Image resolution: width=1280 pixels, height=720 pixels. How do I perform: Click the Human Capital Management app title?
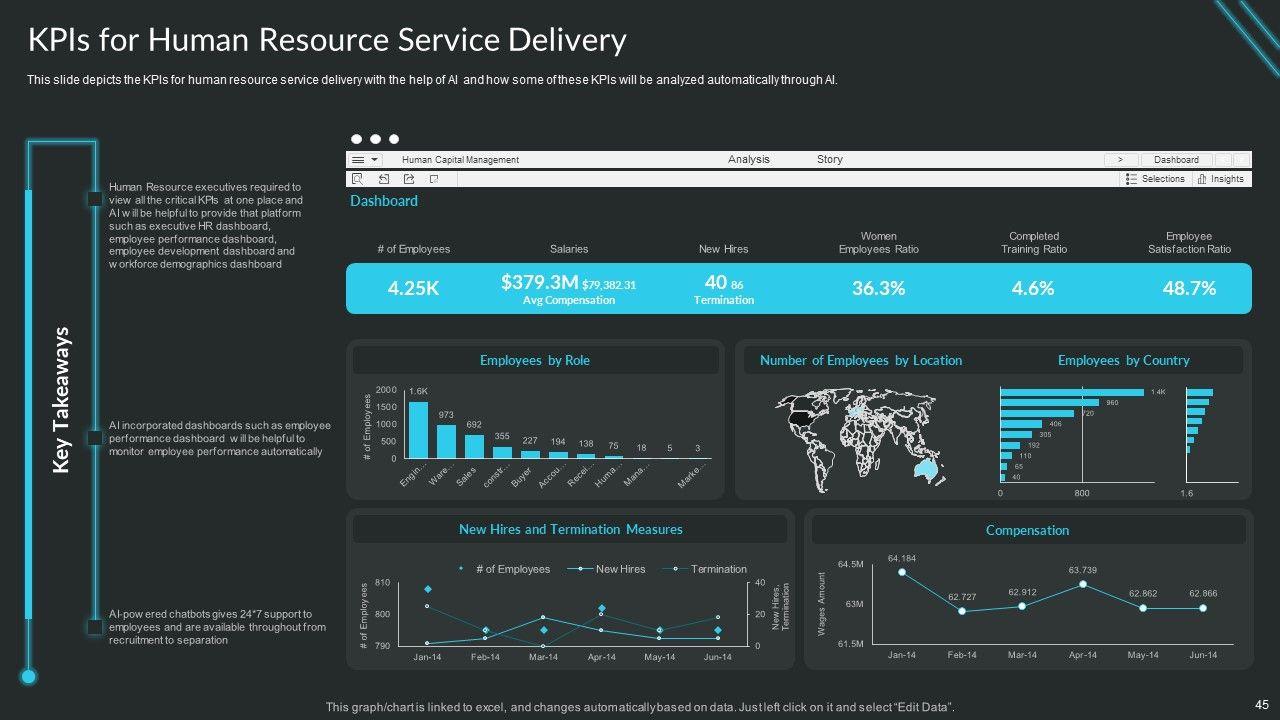point(460,160)
